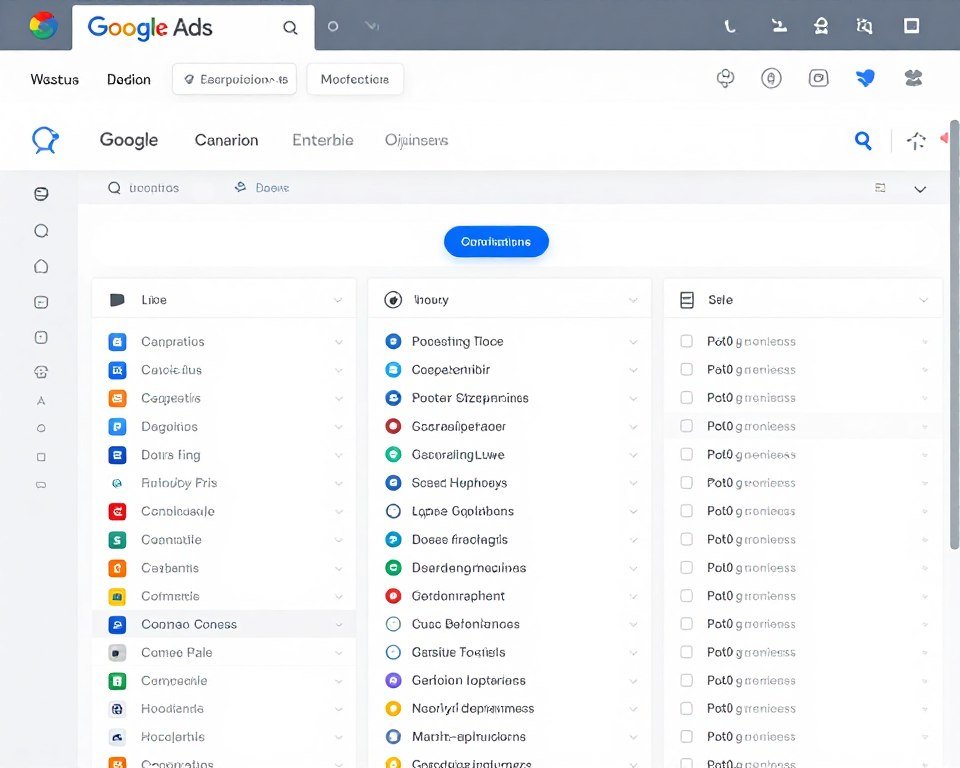Click the red circle icon beside Gasraailpehaoer

tap(393, 426)
